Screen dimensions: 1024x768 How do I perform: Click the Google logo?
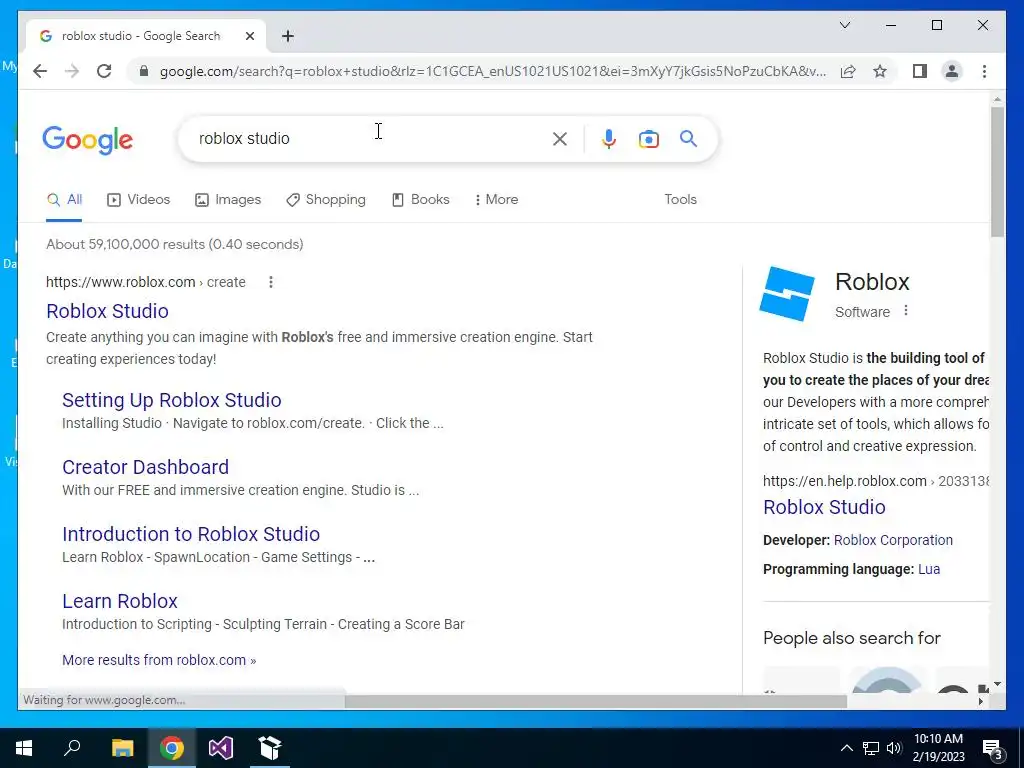click(88, 140)
